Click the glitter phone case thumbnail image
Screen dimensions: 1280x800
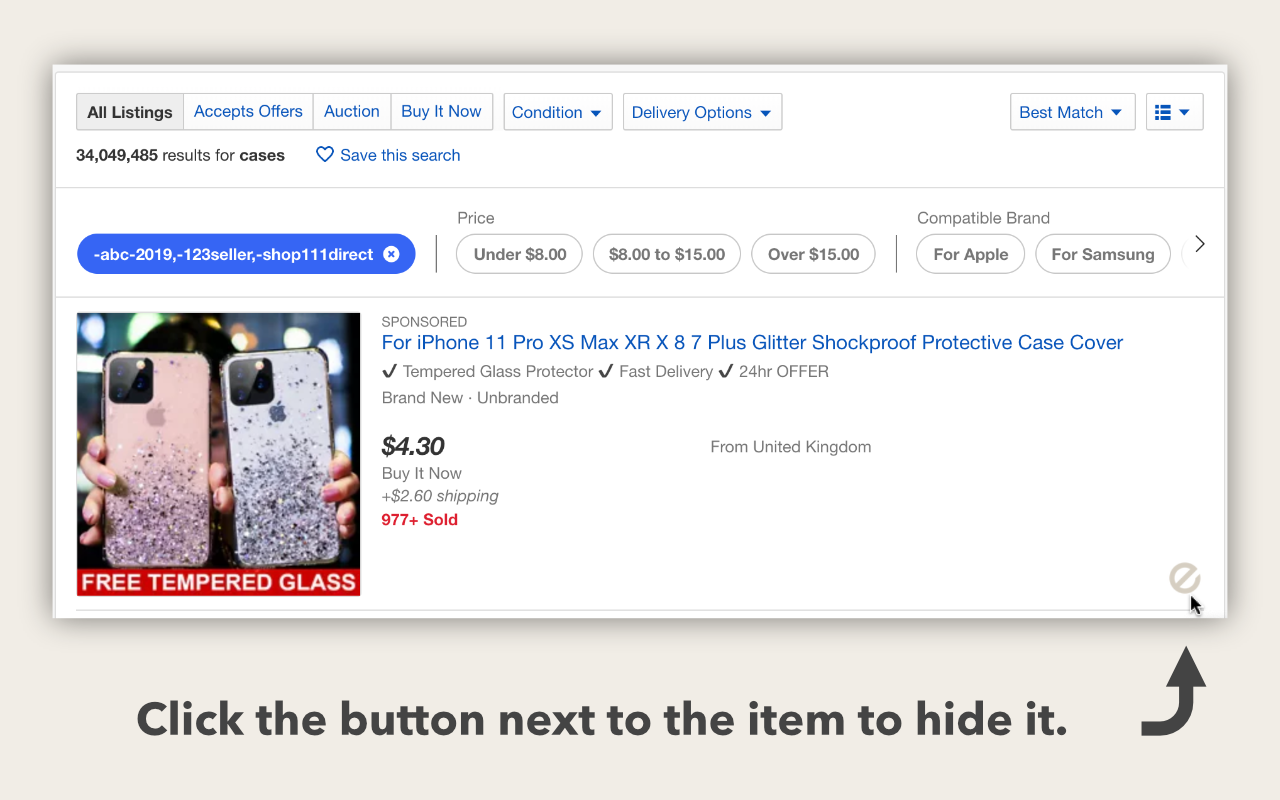pos(218,454)
